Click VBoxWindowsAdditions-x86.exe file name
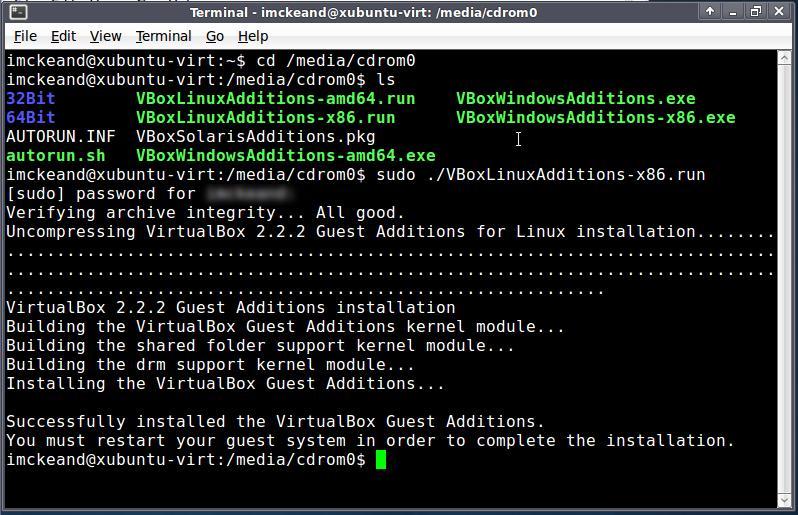The image size is (798, 515). [595, 118]
